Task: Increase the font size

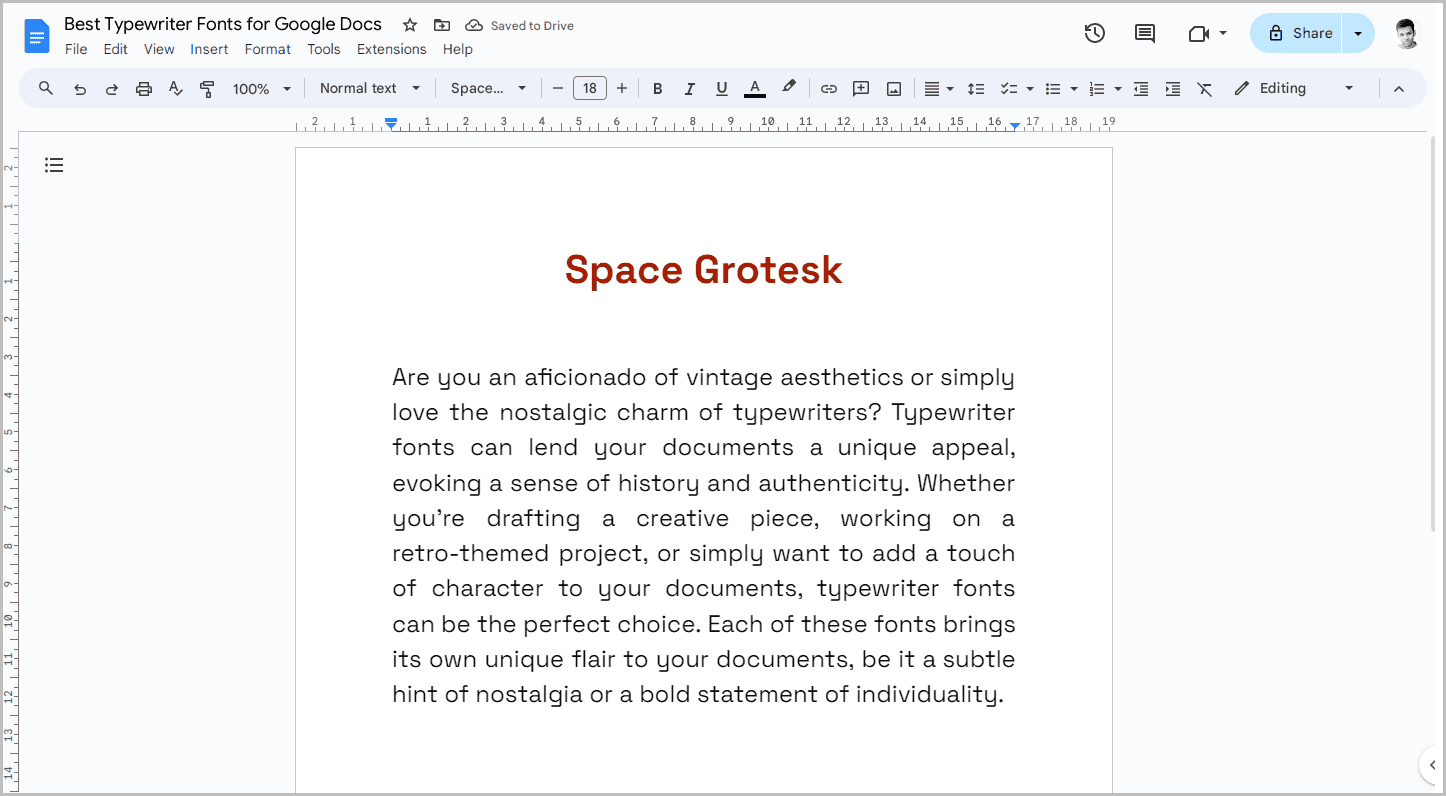Action: click(622, 88)
